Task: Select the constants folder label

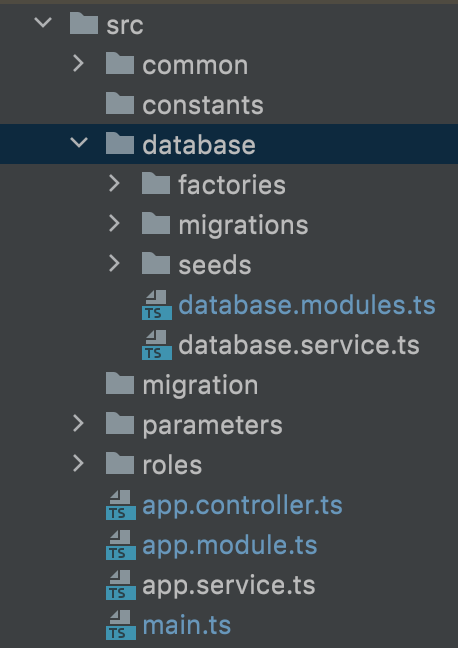Action: click(203, 105)
